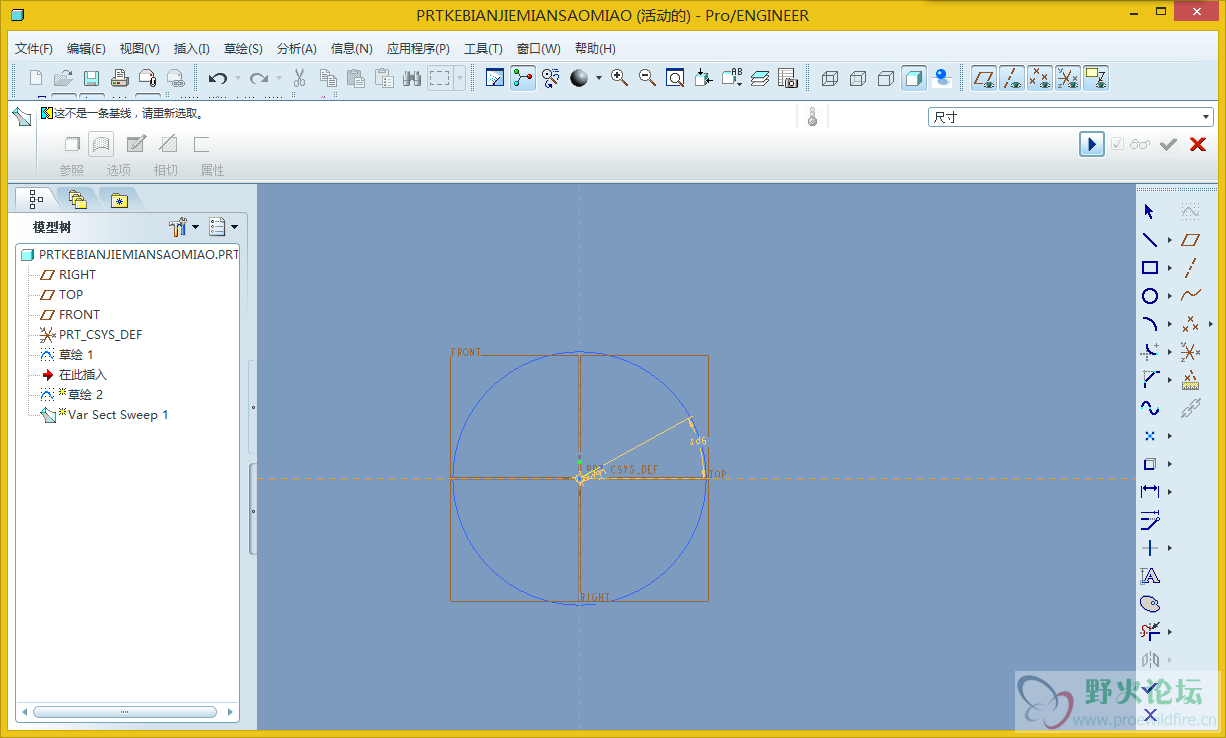Open a file with the folder icon
1226x738 pixels.
(63, 78)
